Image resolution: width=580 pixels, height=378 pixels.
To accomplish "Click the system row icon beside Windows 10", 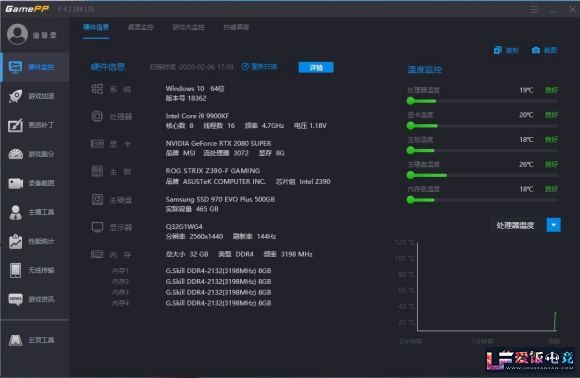I will point(97,89).
